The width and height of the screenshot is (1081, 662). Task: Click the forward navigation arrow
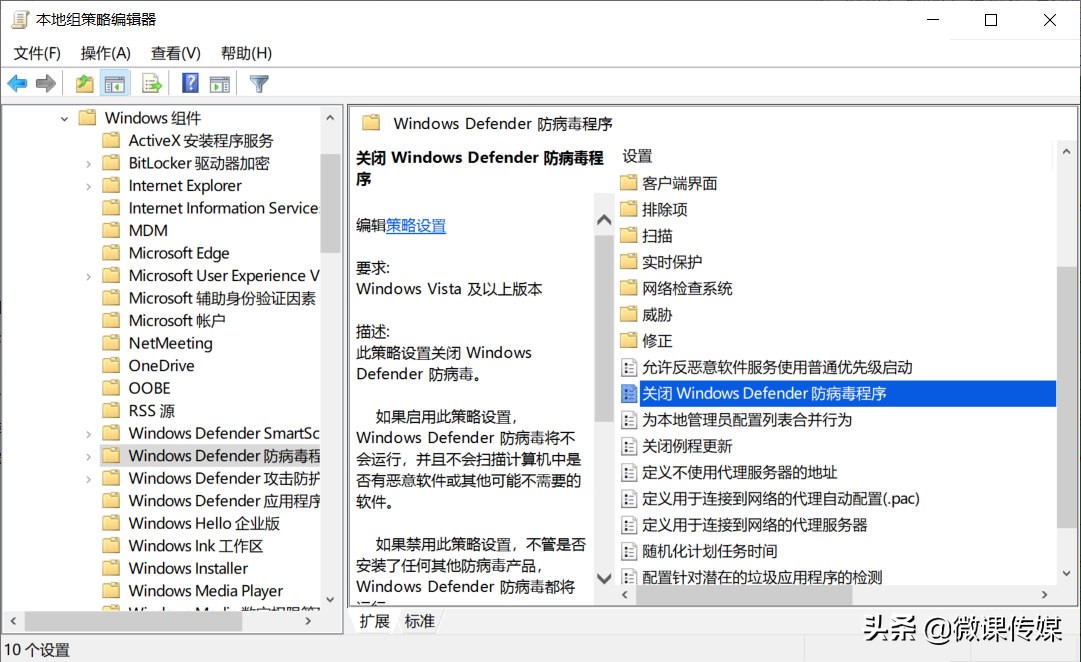(46, 83)
